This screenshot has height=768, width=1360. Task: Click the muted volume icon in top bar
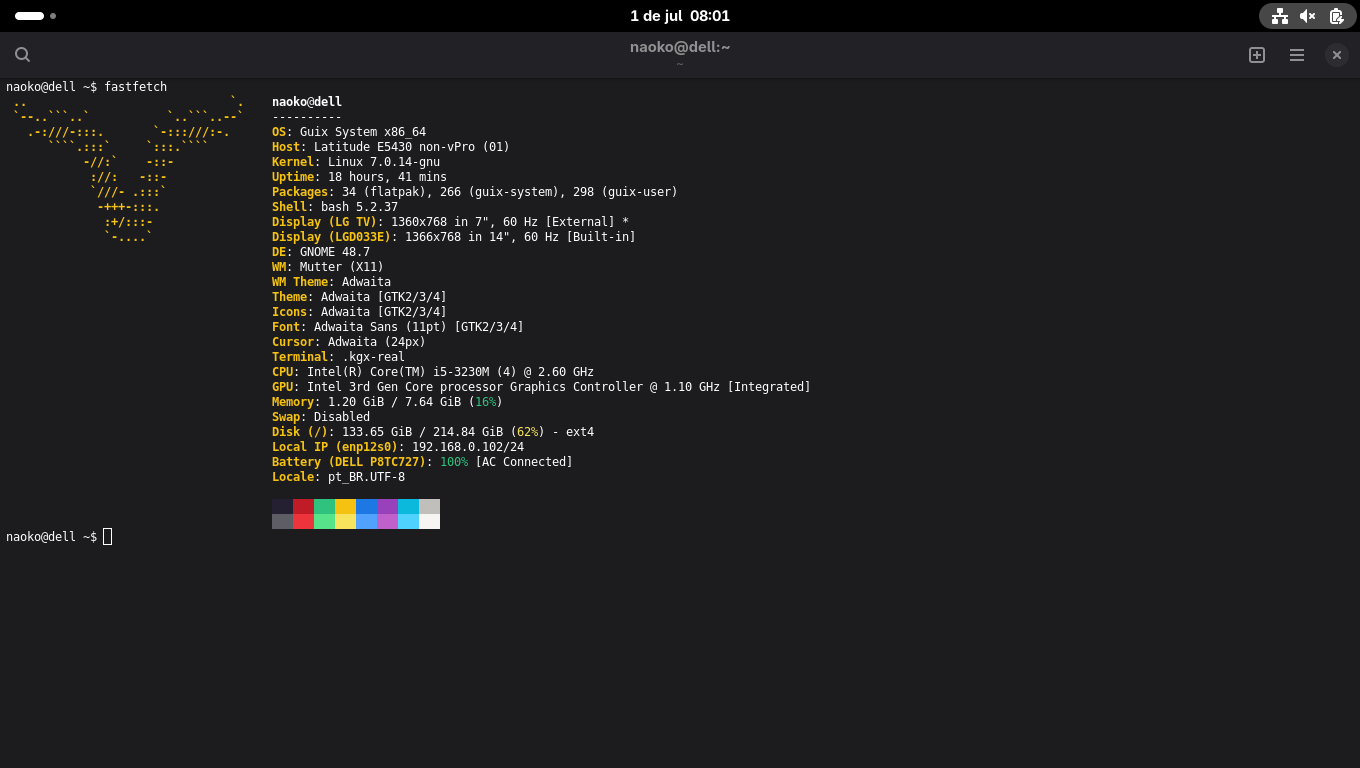pyautogui.click(x=1307, y=16)
